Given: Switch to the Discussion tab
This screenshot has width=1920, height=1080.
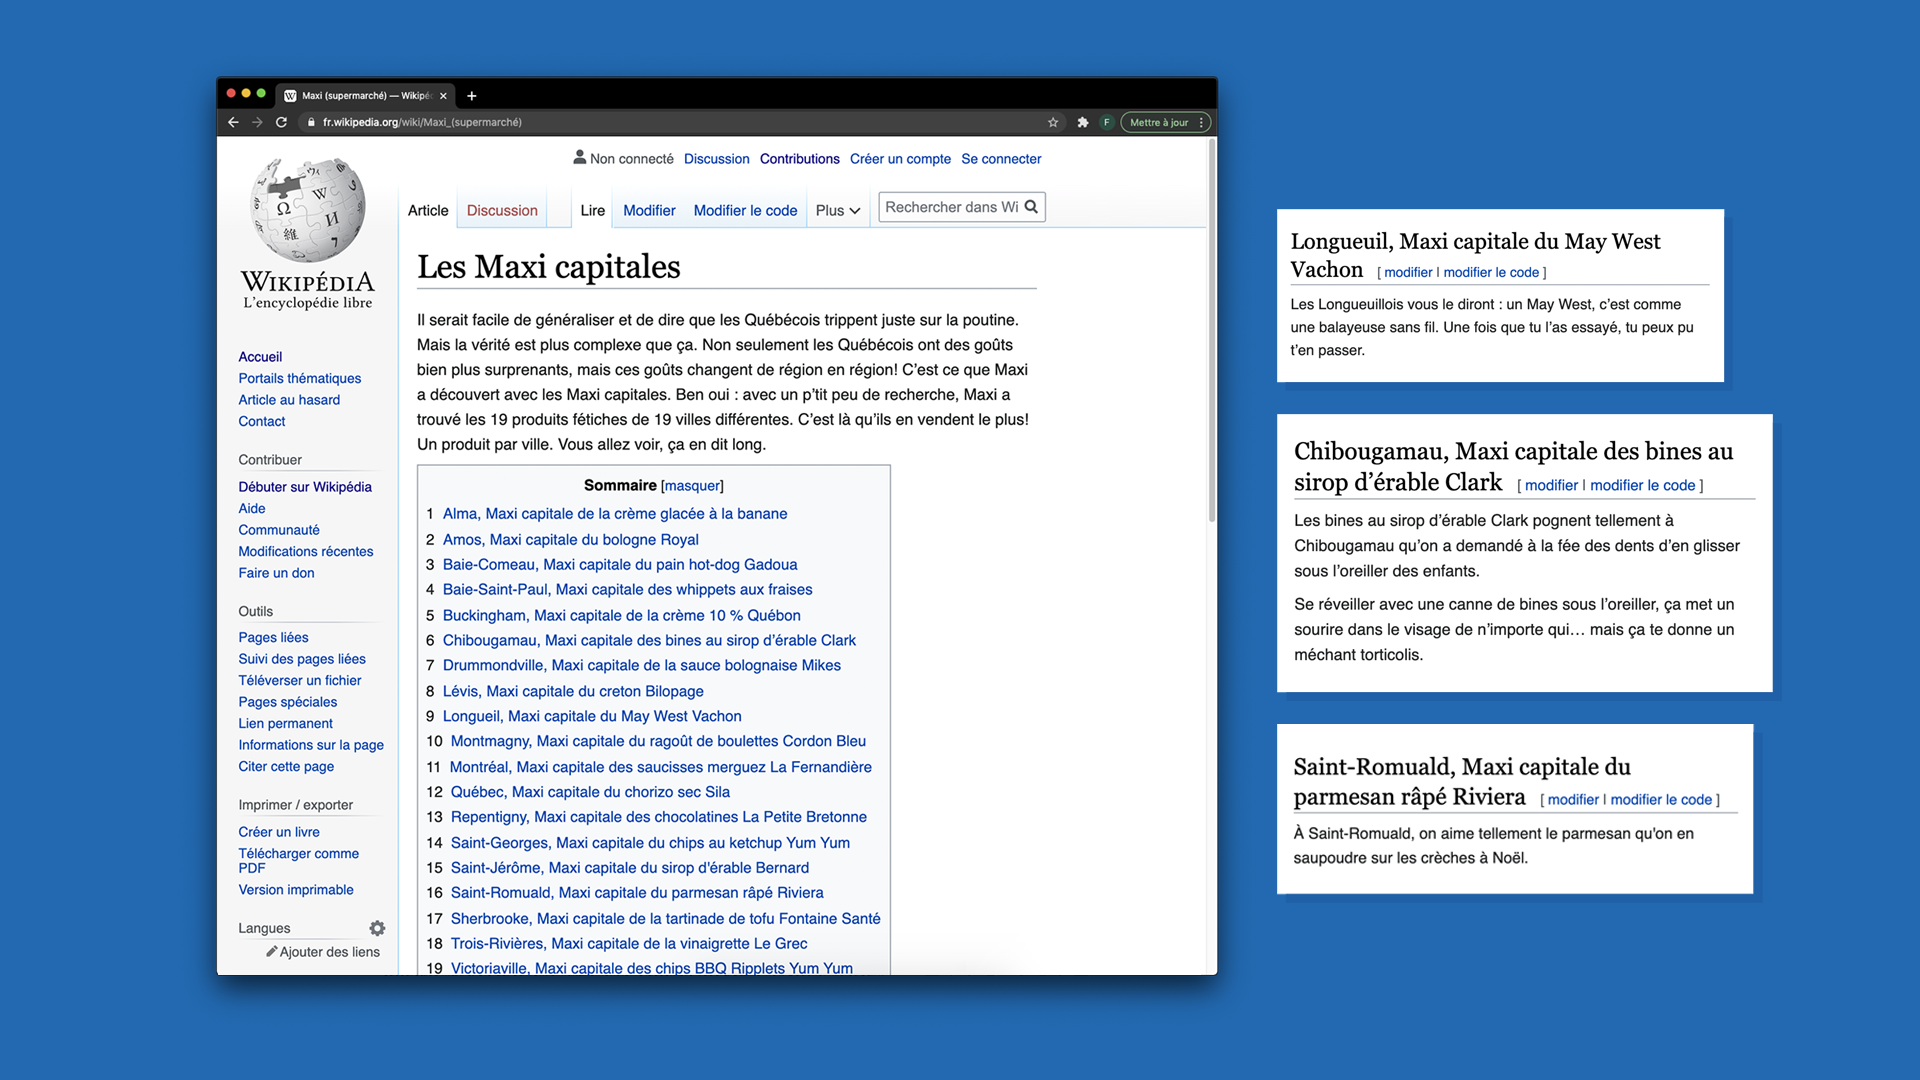Looking at the screenshot, I should pos(502,211).
